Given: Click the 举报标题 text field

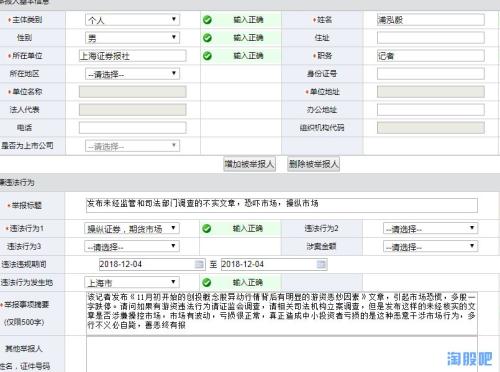Looking at the screenshot, I should [282, 205].
